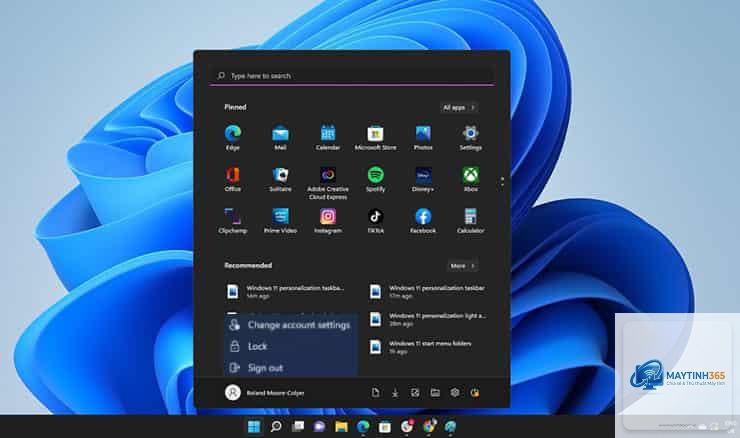
Task: Open the Edge app from pinned apps
Action: coord(233,137)
